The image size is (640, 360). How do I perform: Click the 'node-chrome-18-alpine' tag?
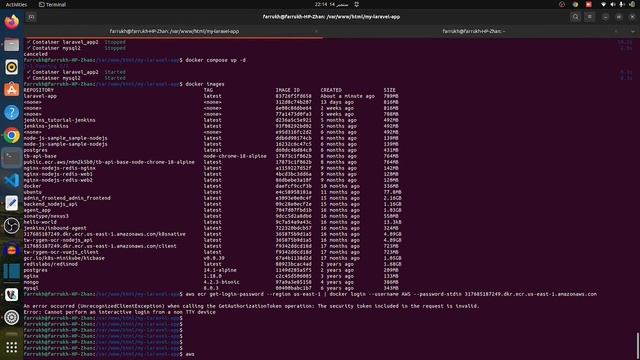click(x=235, y=156)
